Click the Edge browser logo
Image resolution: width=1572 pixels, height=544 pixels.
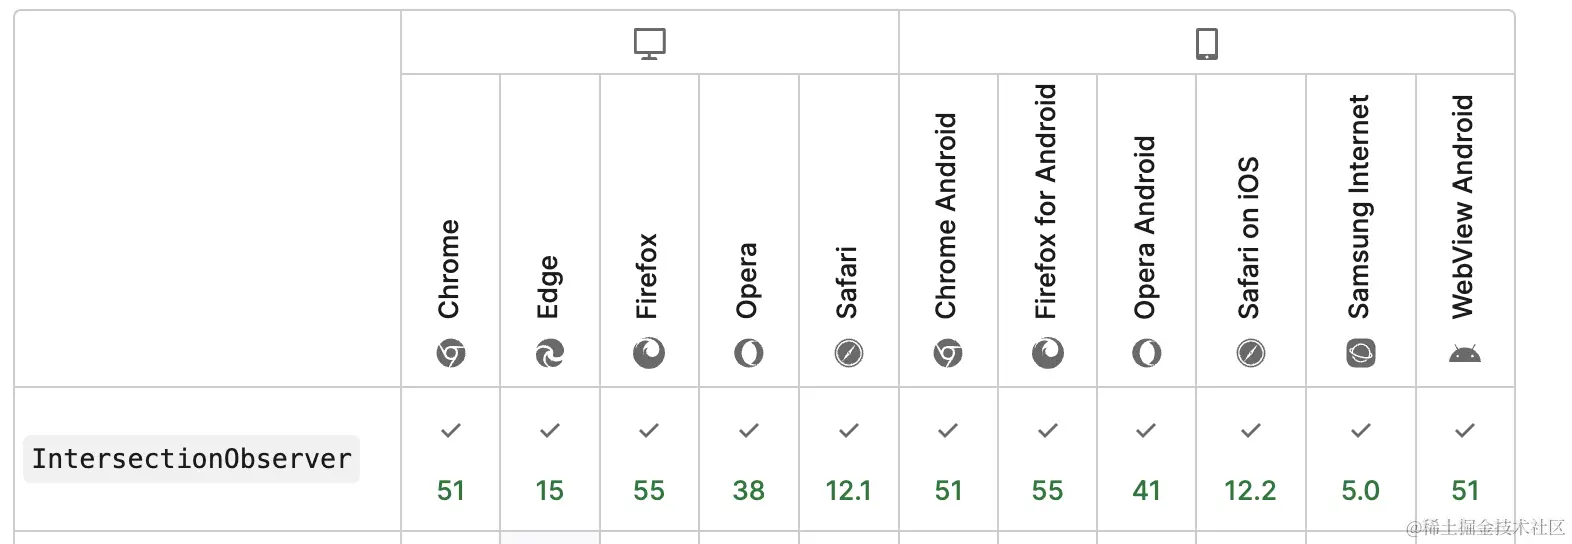point(549,353)
